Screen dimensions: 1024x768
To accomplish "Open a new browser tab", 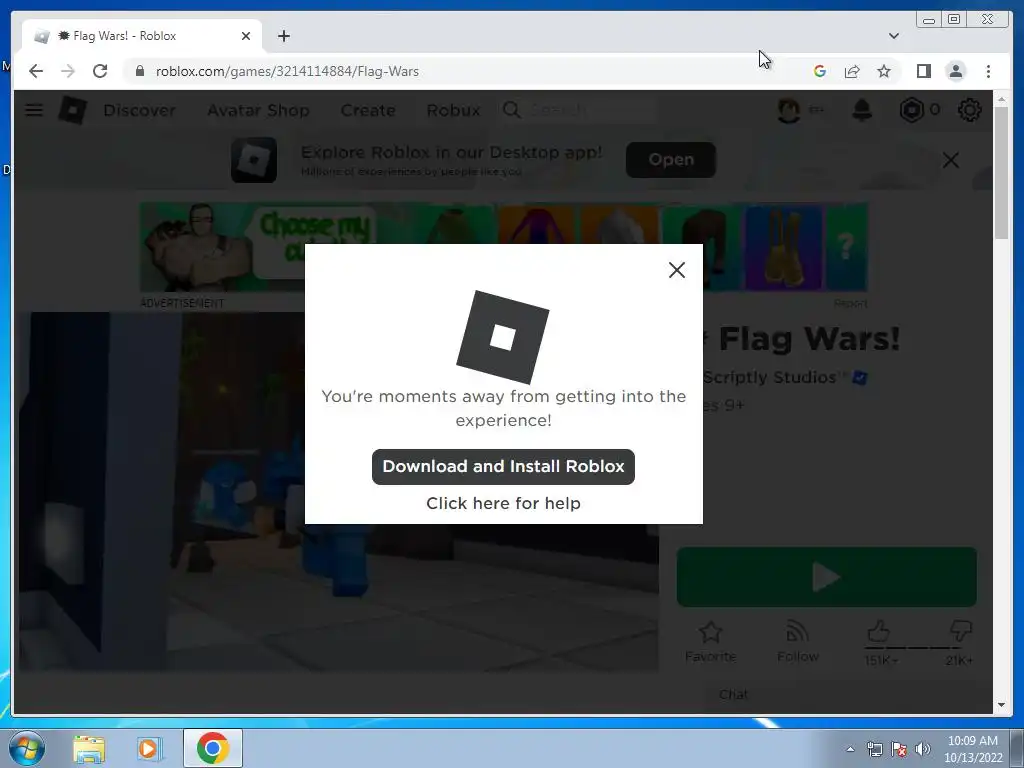I will pyautogui.click(x=283, y=36).
